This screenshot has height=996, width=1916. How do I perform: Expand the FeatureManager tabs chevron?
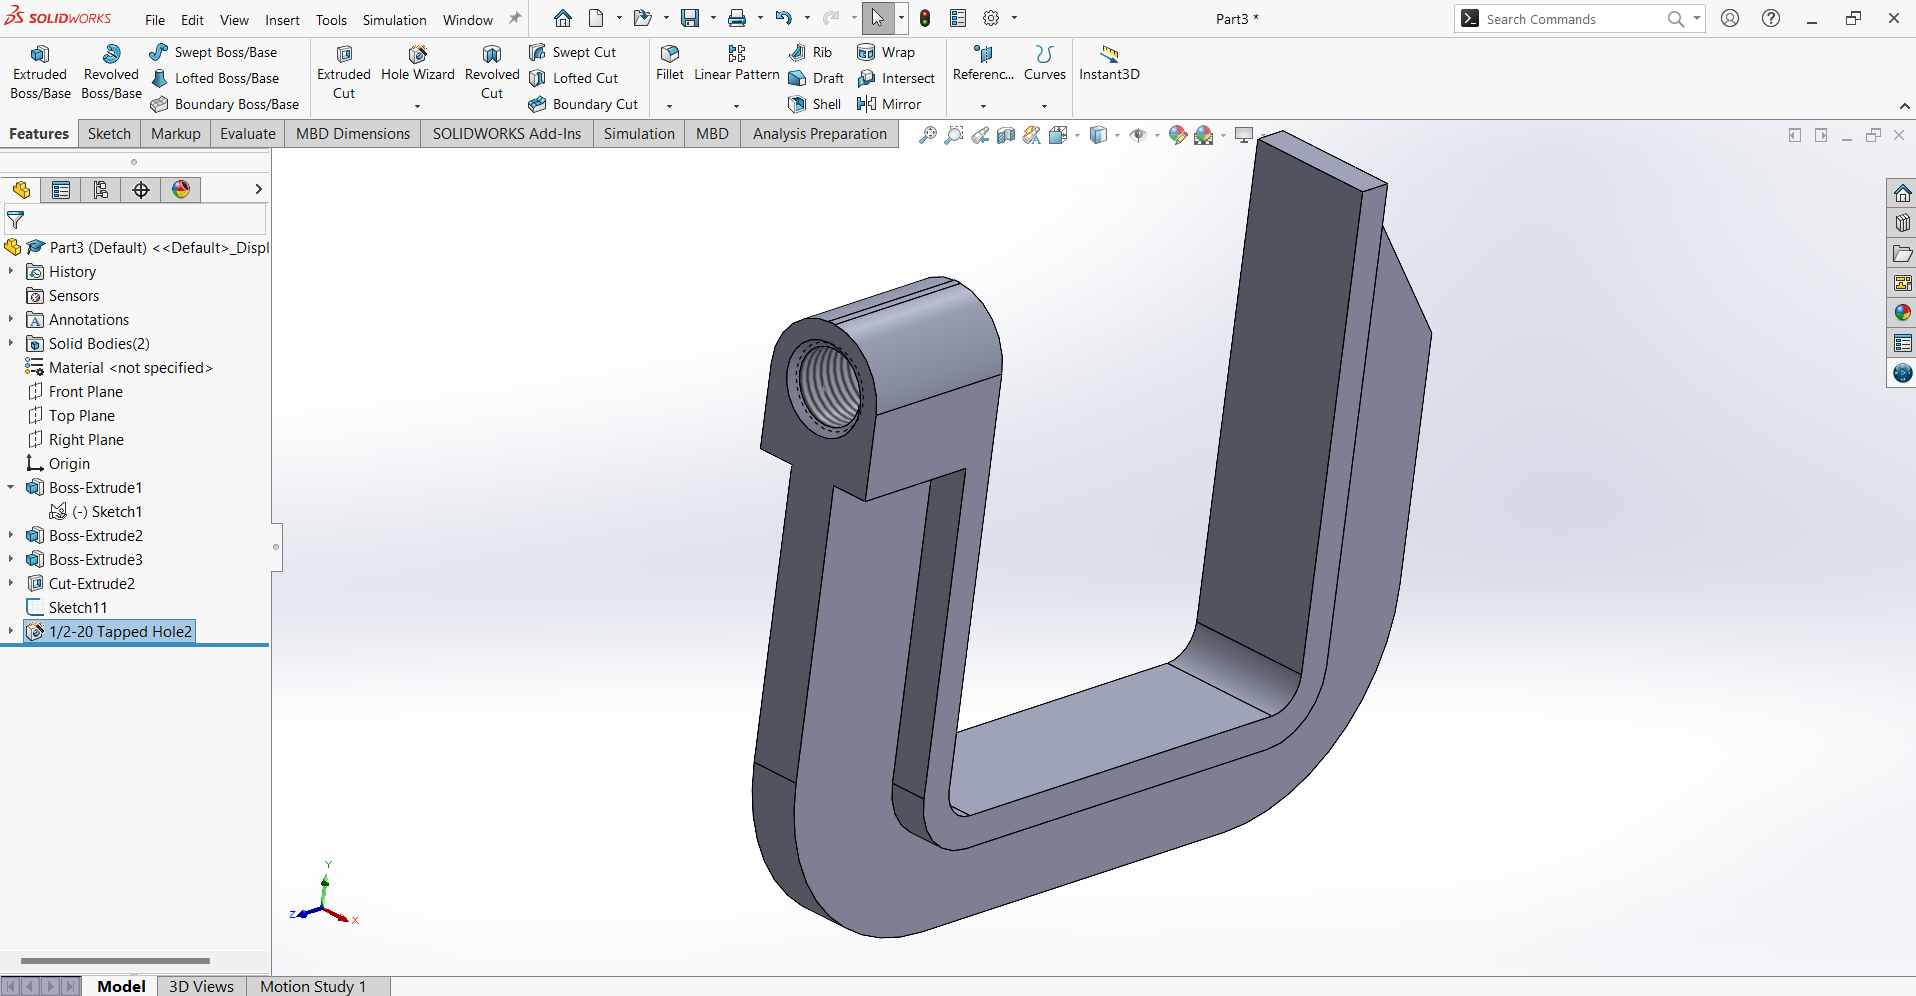point(258,189)
